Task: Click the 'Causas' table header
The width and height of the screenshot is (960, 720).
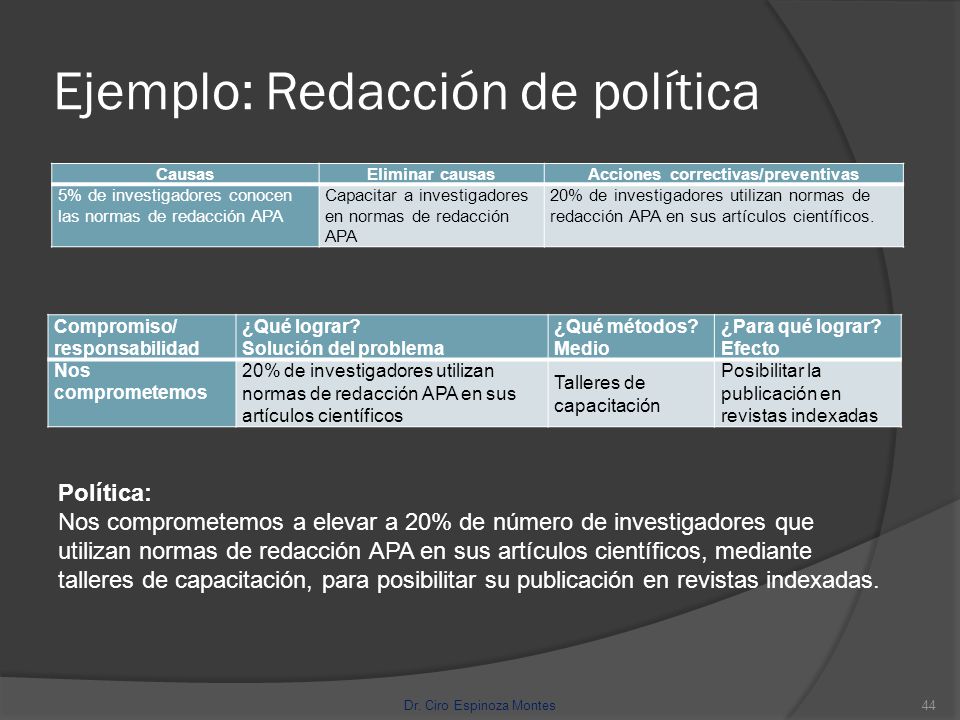Action: [185, 174]
